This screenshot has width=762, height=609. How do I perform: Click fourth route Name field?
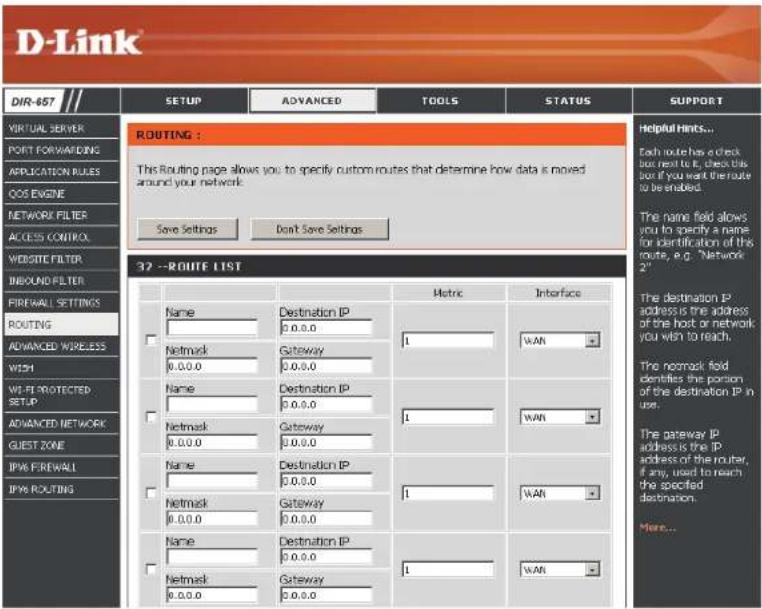(x=212, y=557)
